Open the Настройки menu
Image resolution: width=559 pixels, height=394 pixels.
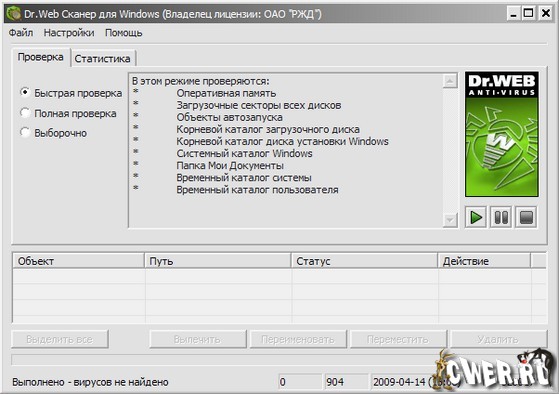(x=69, y=33)
